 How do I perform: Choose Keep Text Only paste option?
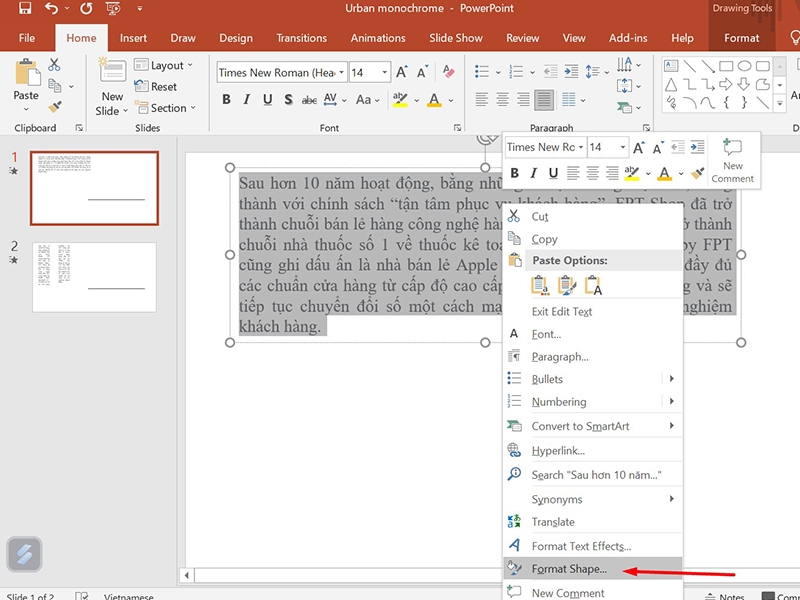coord(593,285)
